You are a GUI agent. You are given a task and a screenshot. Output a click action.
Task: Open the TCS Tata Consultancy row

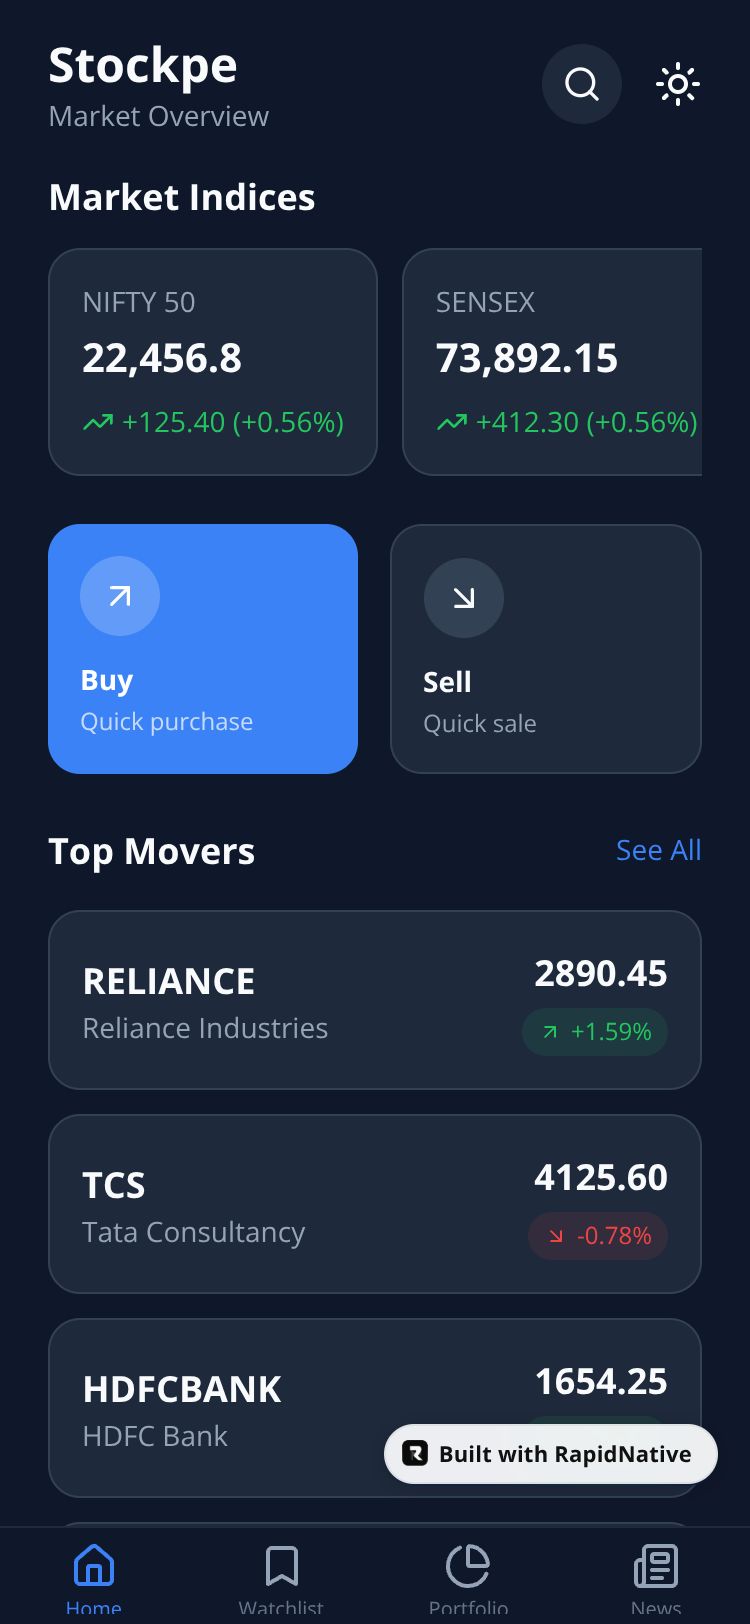[375, 1204]
